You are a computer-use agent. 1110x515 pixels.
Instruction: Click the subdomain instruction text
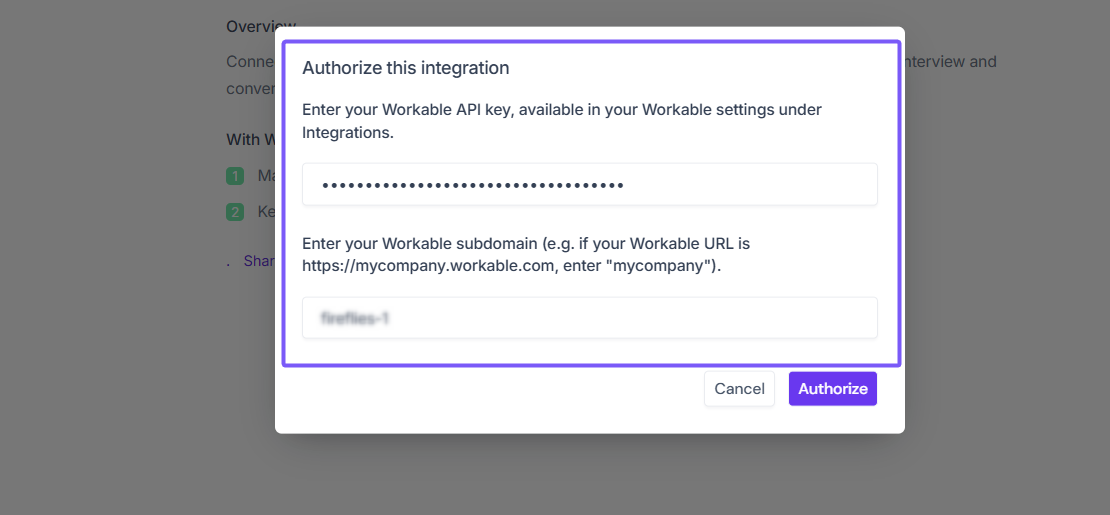(x=526, y=254)
